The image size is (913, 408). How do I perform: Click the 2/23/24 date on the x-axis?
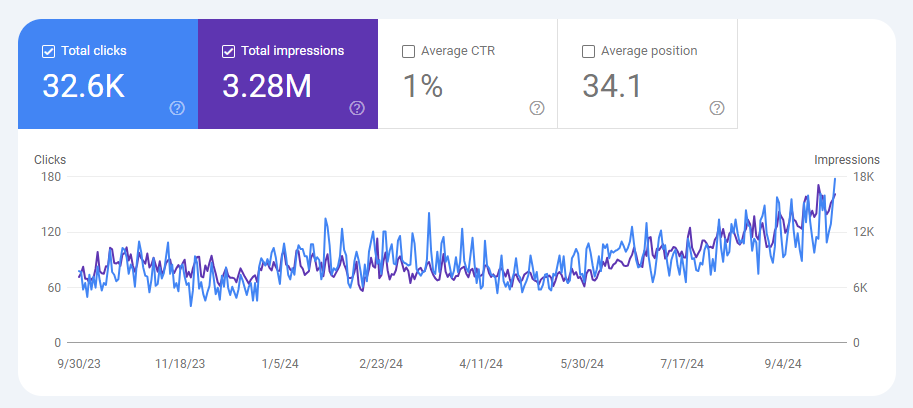point(380,364)
